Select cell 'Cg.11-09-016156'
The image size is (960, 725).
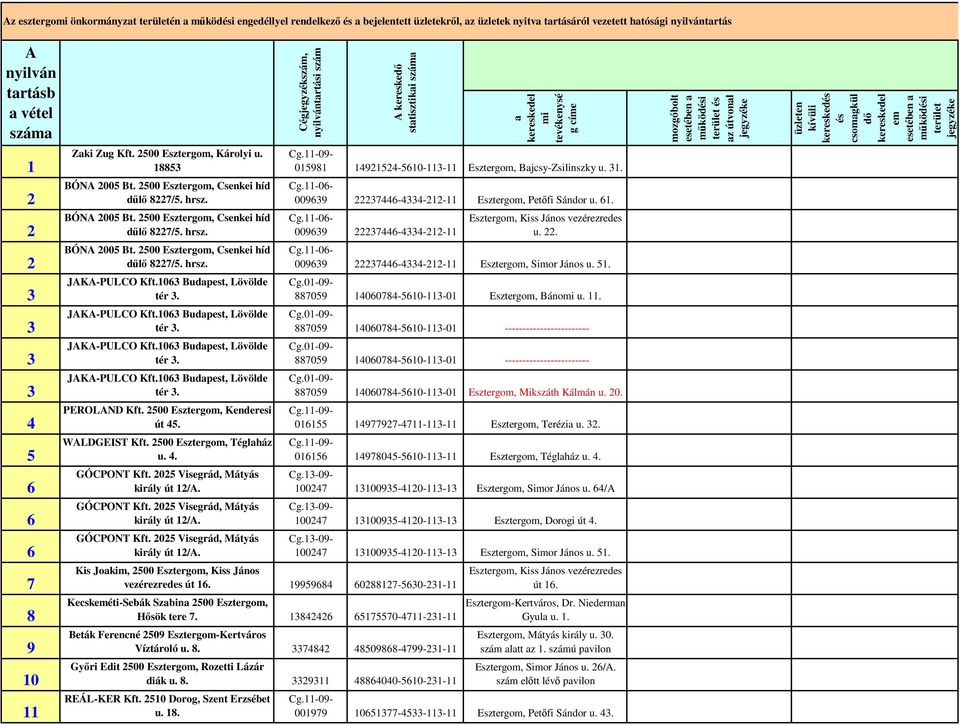point(310,450)
